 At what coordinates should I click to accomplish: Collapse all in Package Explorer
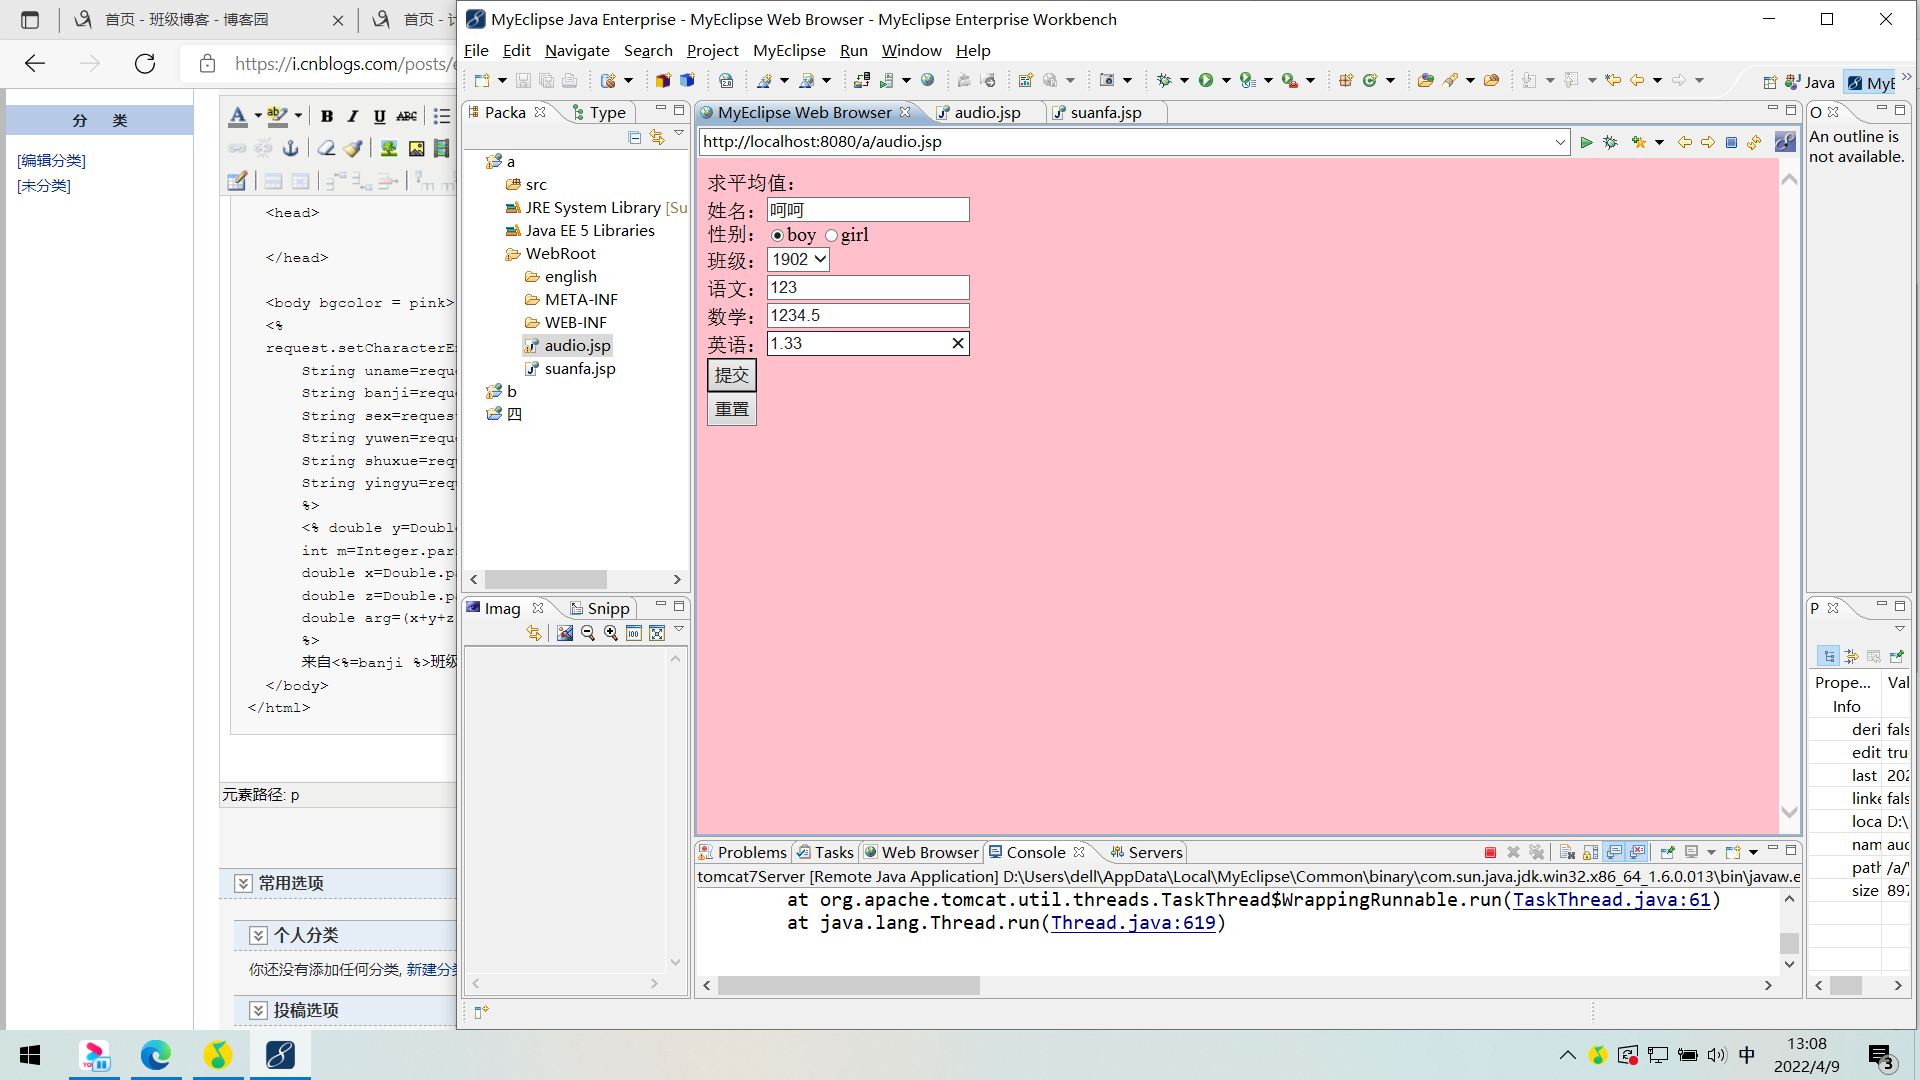(x=634, y=137)
